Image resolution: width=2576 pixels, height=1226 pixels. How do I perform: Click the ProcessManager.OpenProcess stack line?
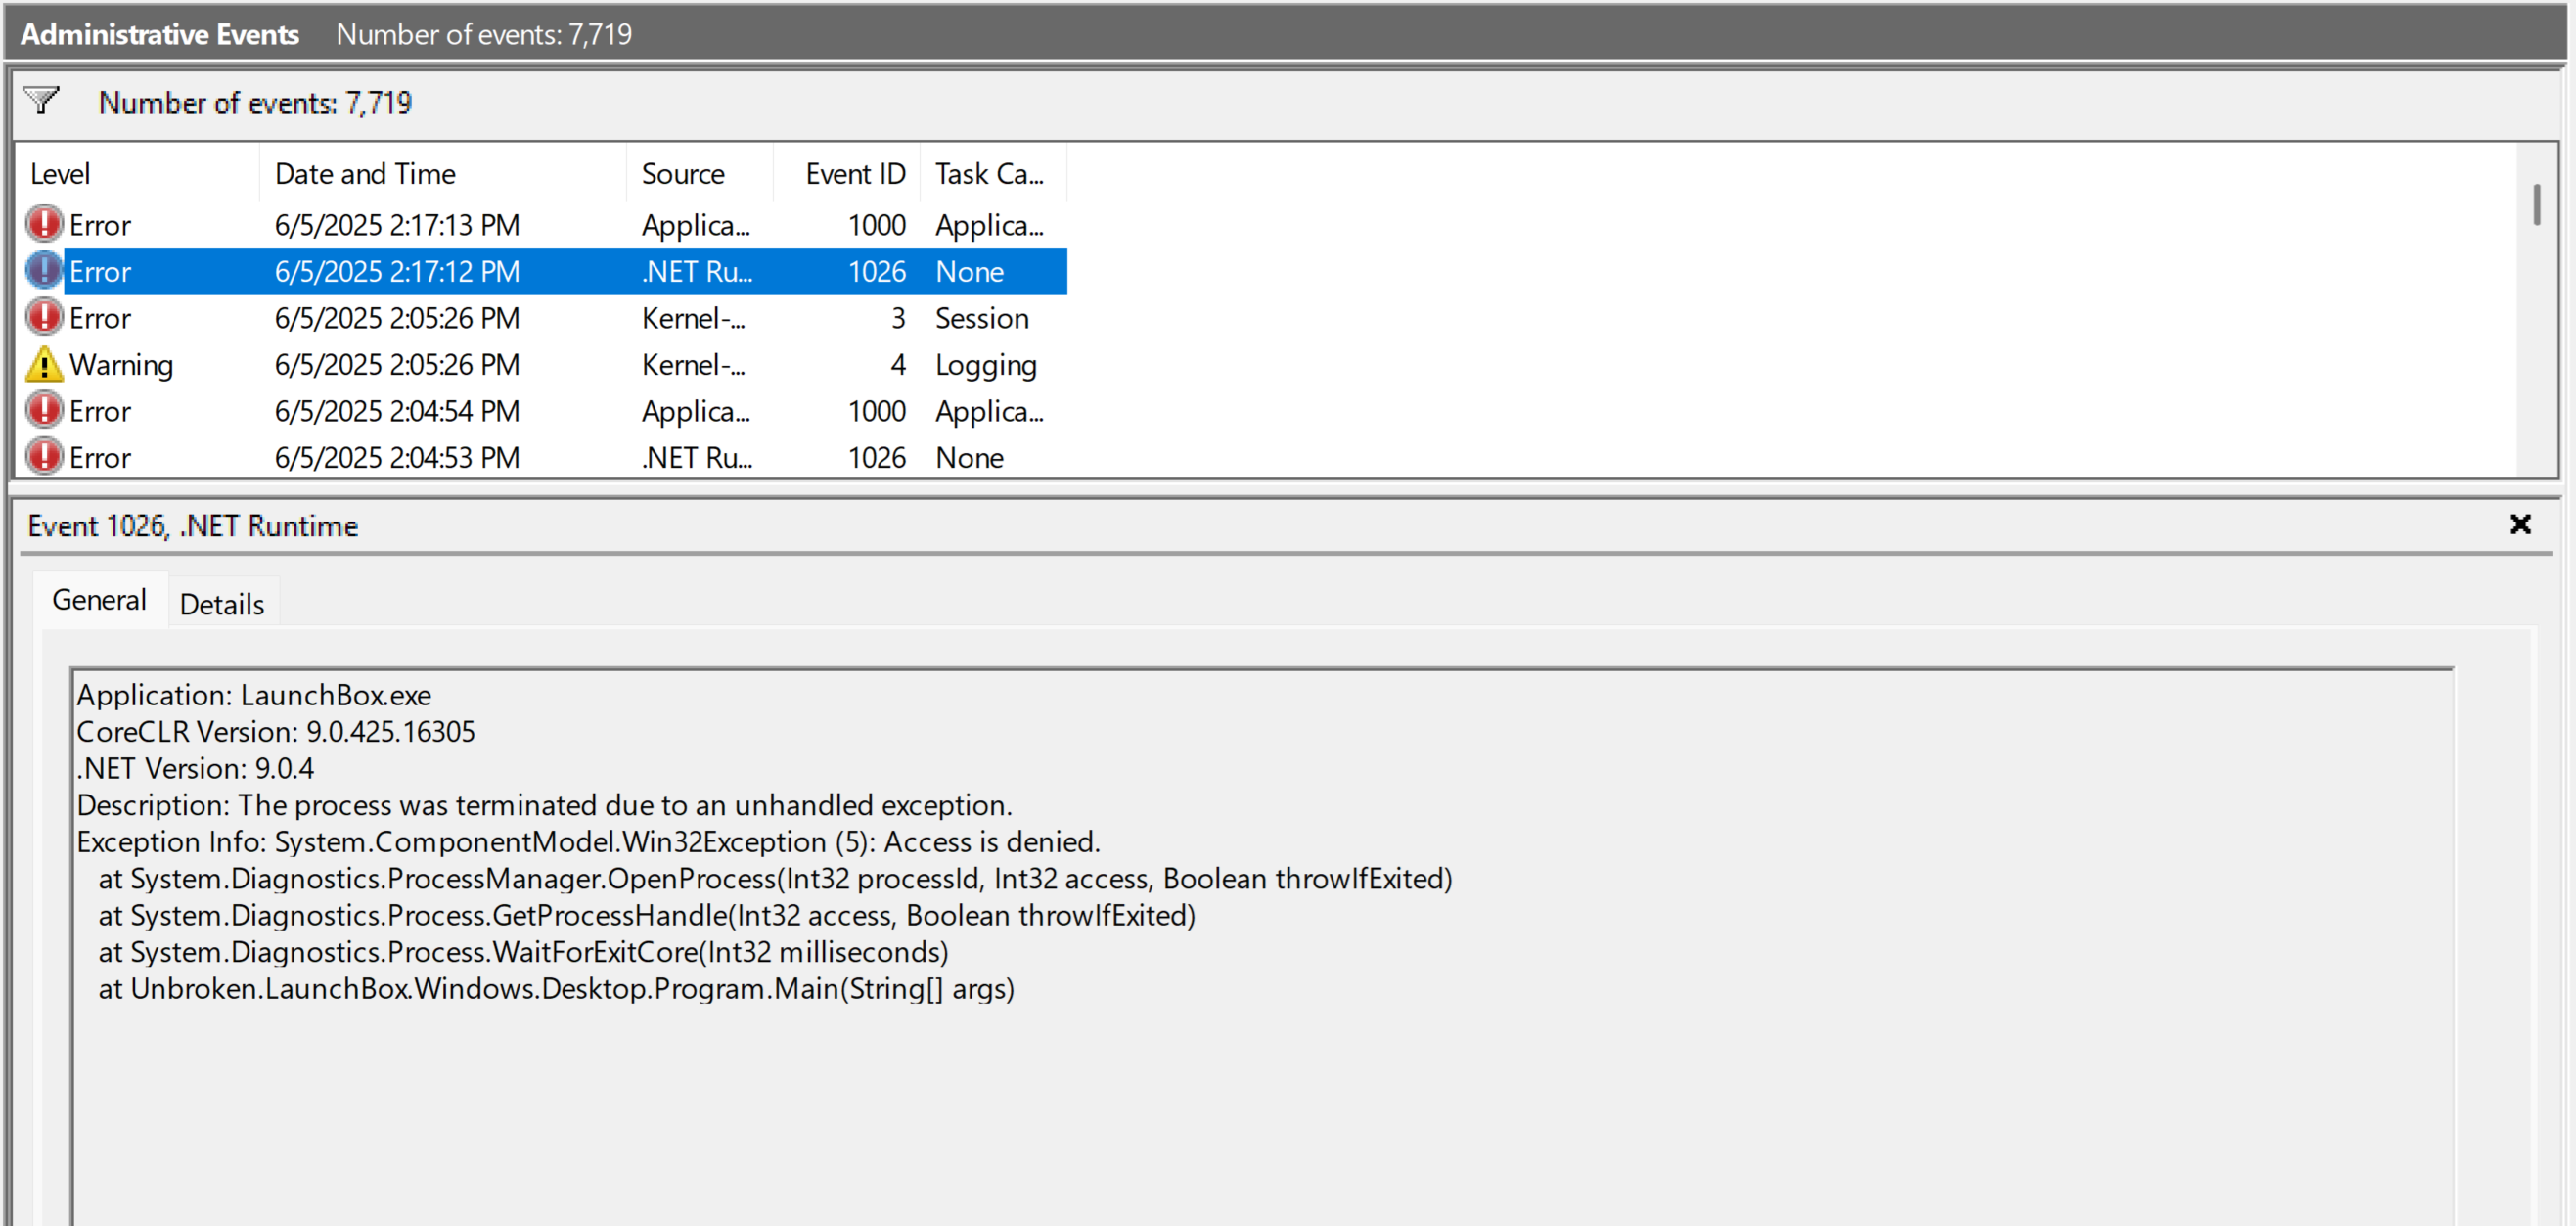click(775, 879)
